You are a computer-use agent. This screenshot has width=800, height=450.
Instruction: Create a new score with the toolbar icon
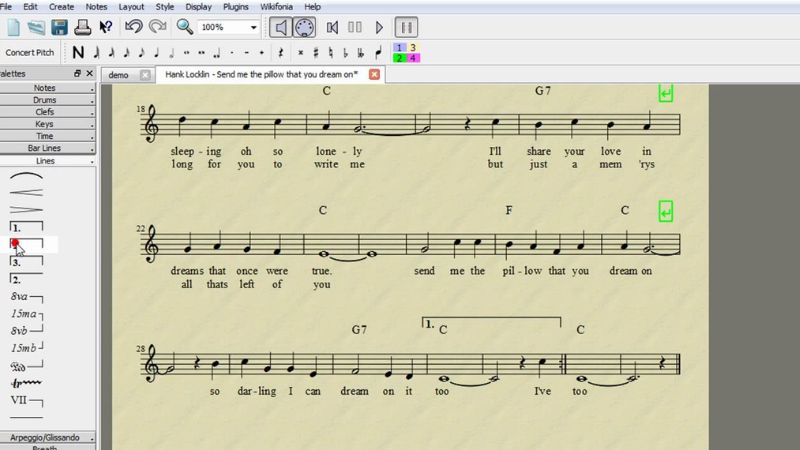[x=13, y=27]
